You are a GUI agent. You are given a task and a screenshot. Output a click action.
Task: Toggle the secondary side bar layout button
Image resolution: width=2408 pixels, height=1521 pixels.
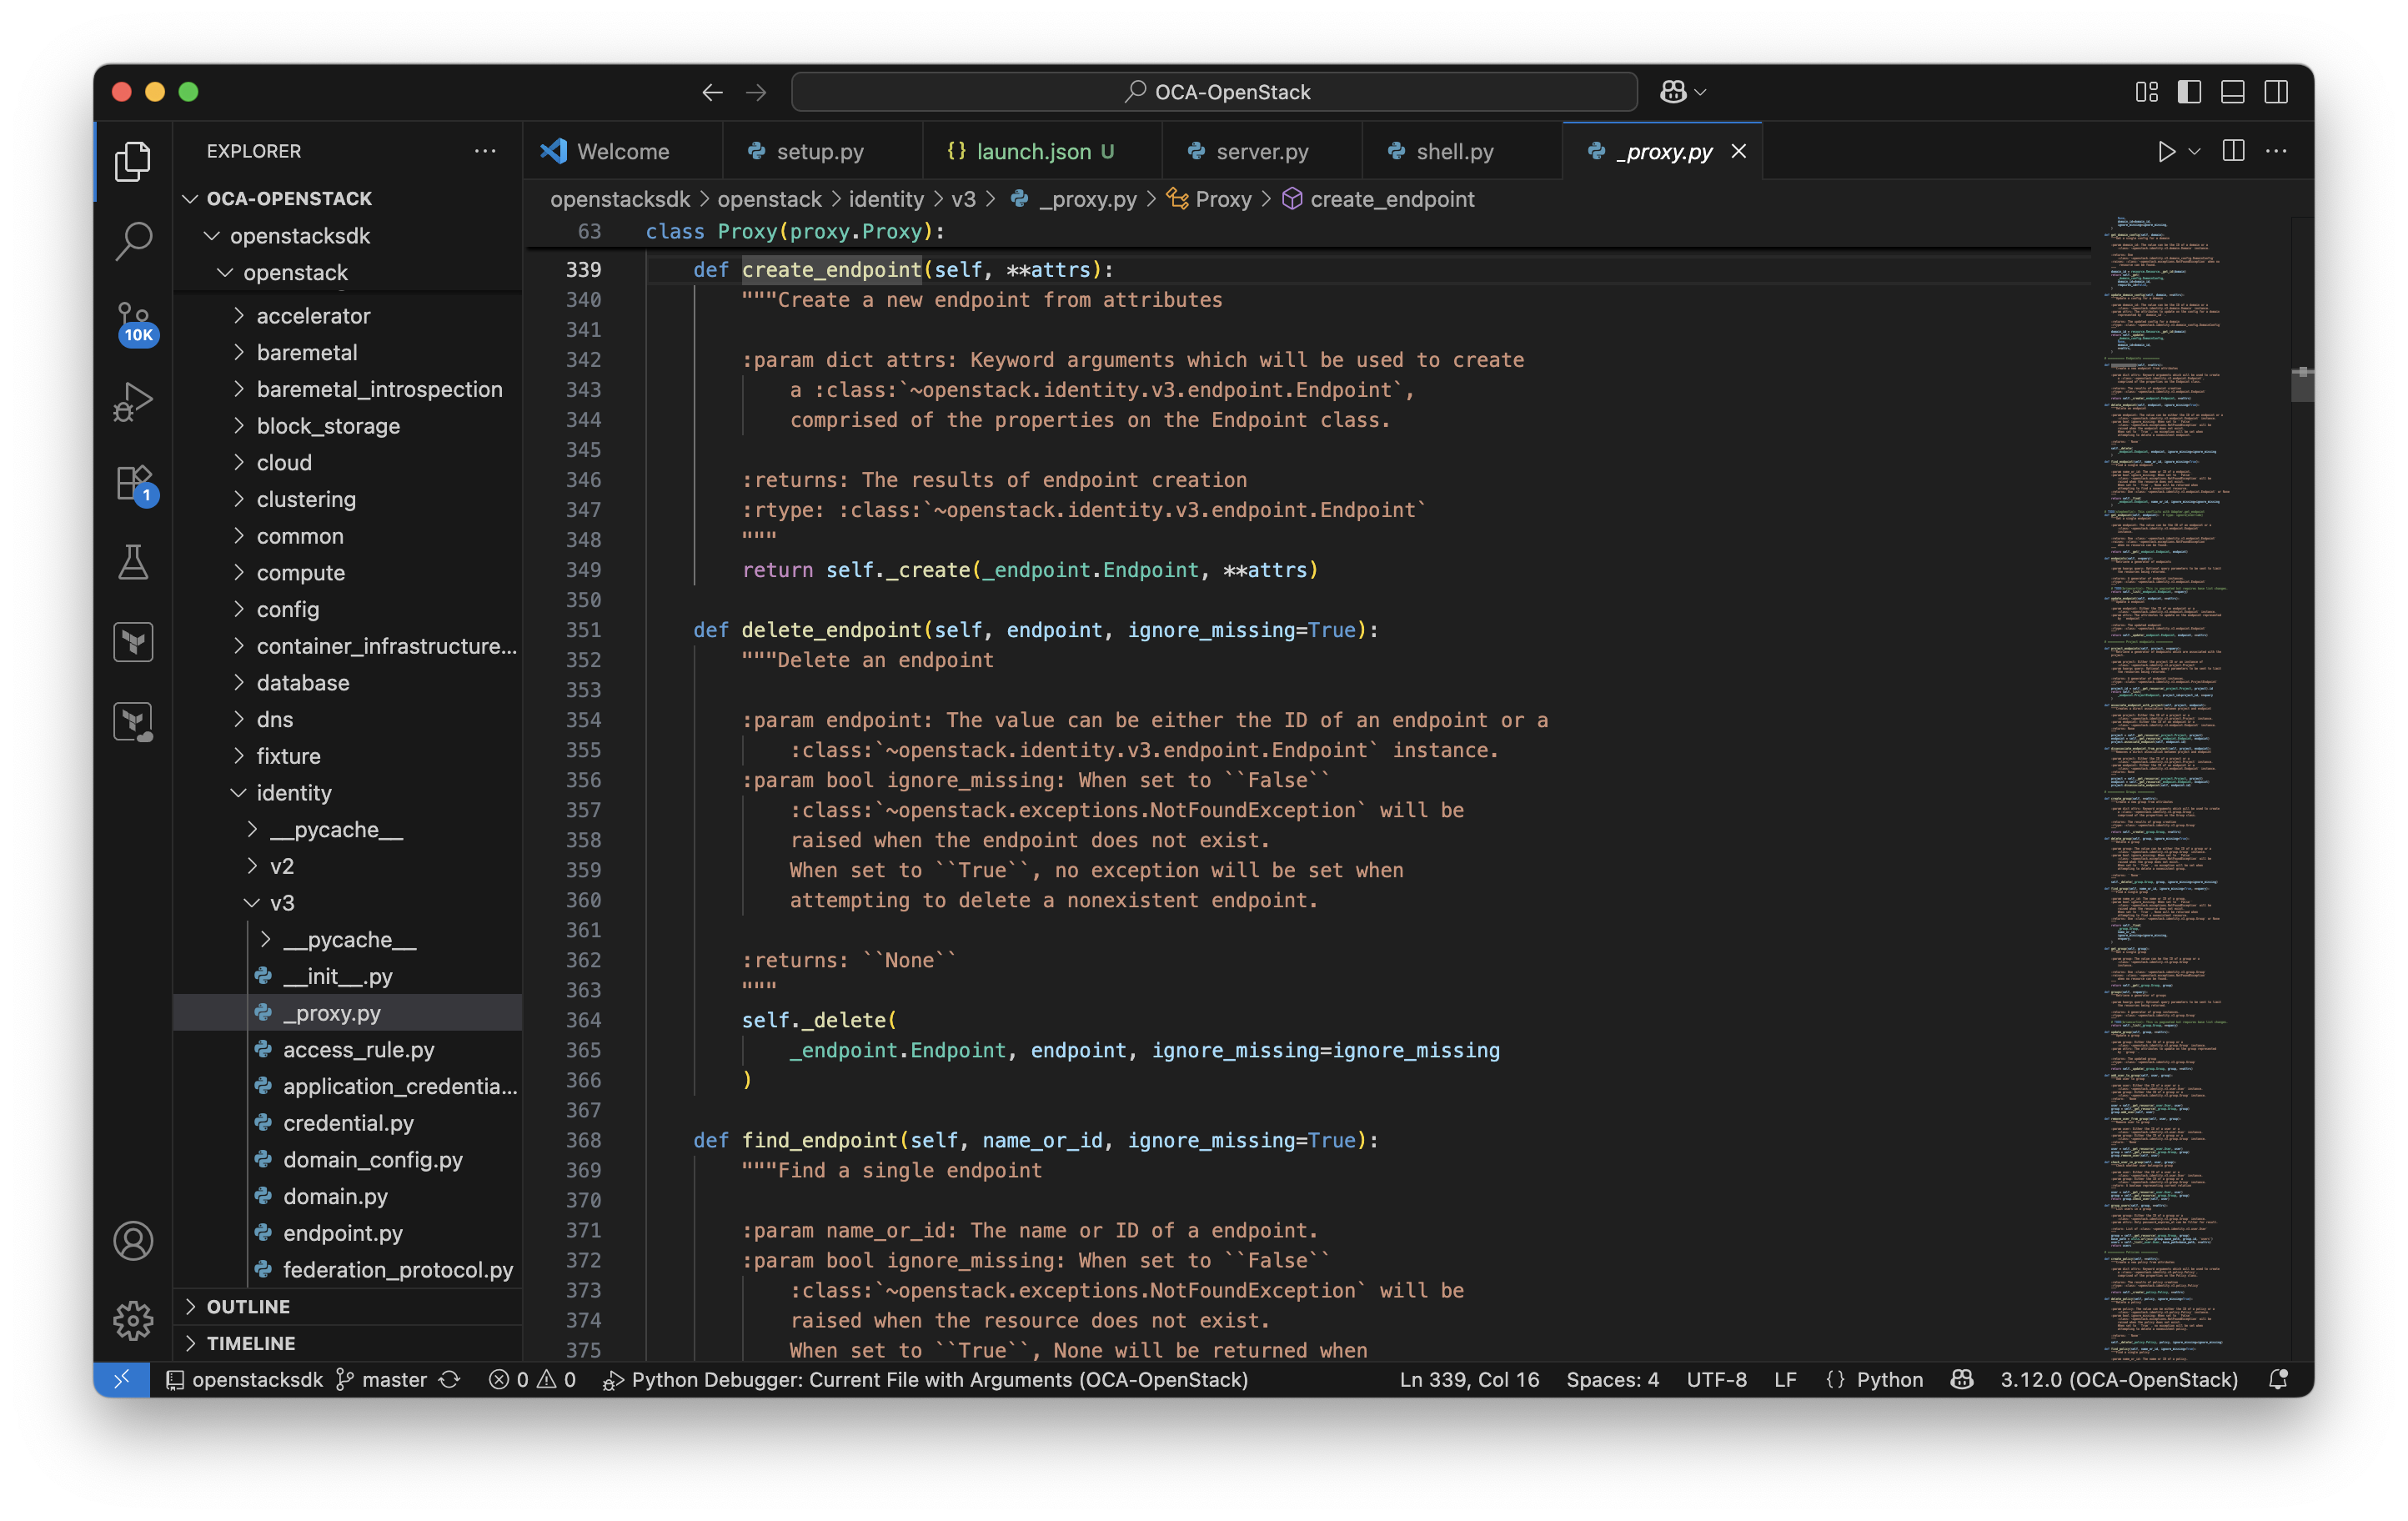[2276, 92]
